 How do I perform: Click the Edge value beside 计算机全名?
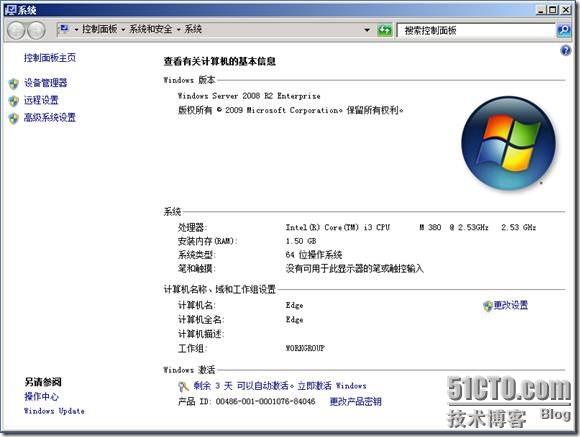click(x=294, y=320)
